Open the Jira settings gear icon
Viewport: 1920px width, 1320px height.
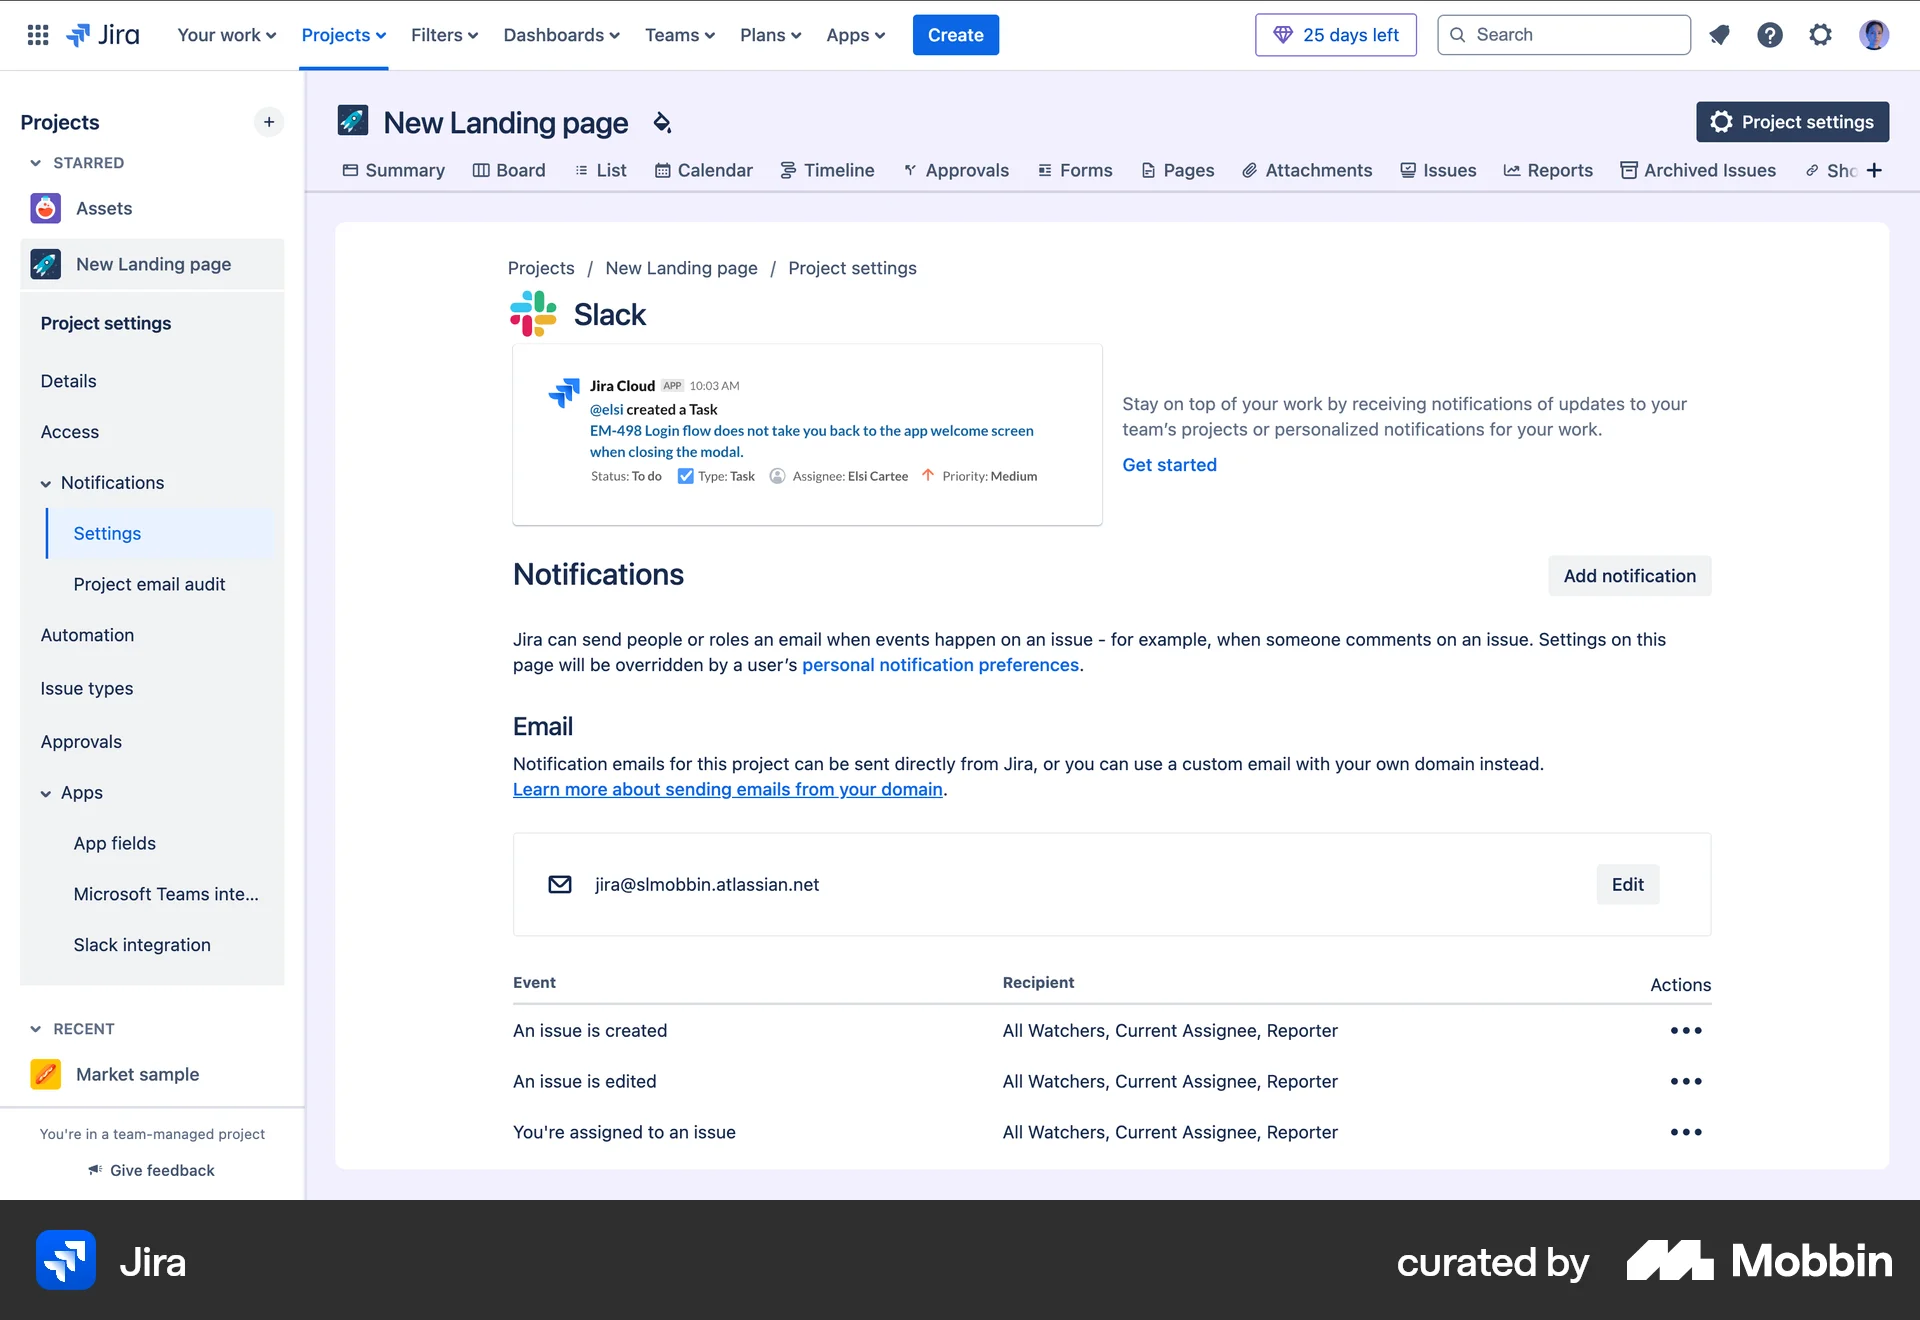[1820, 34]
